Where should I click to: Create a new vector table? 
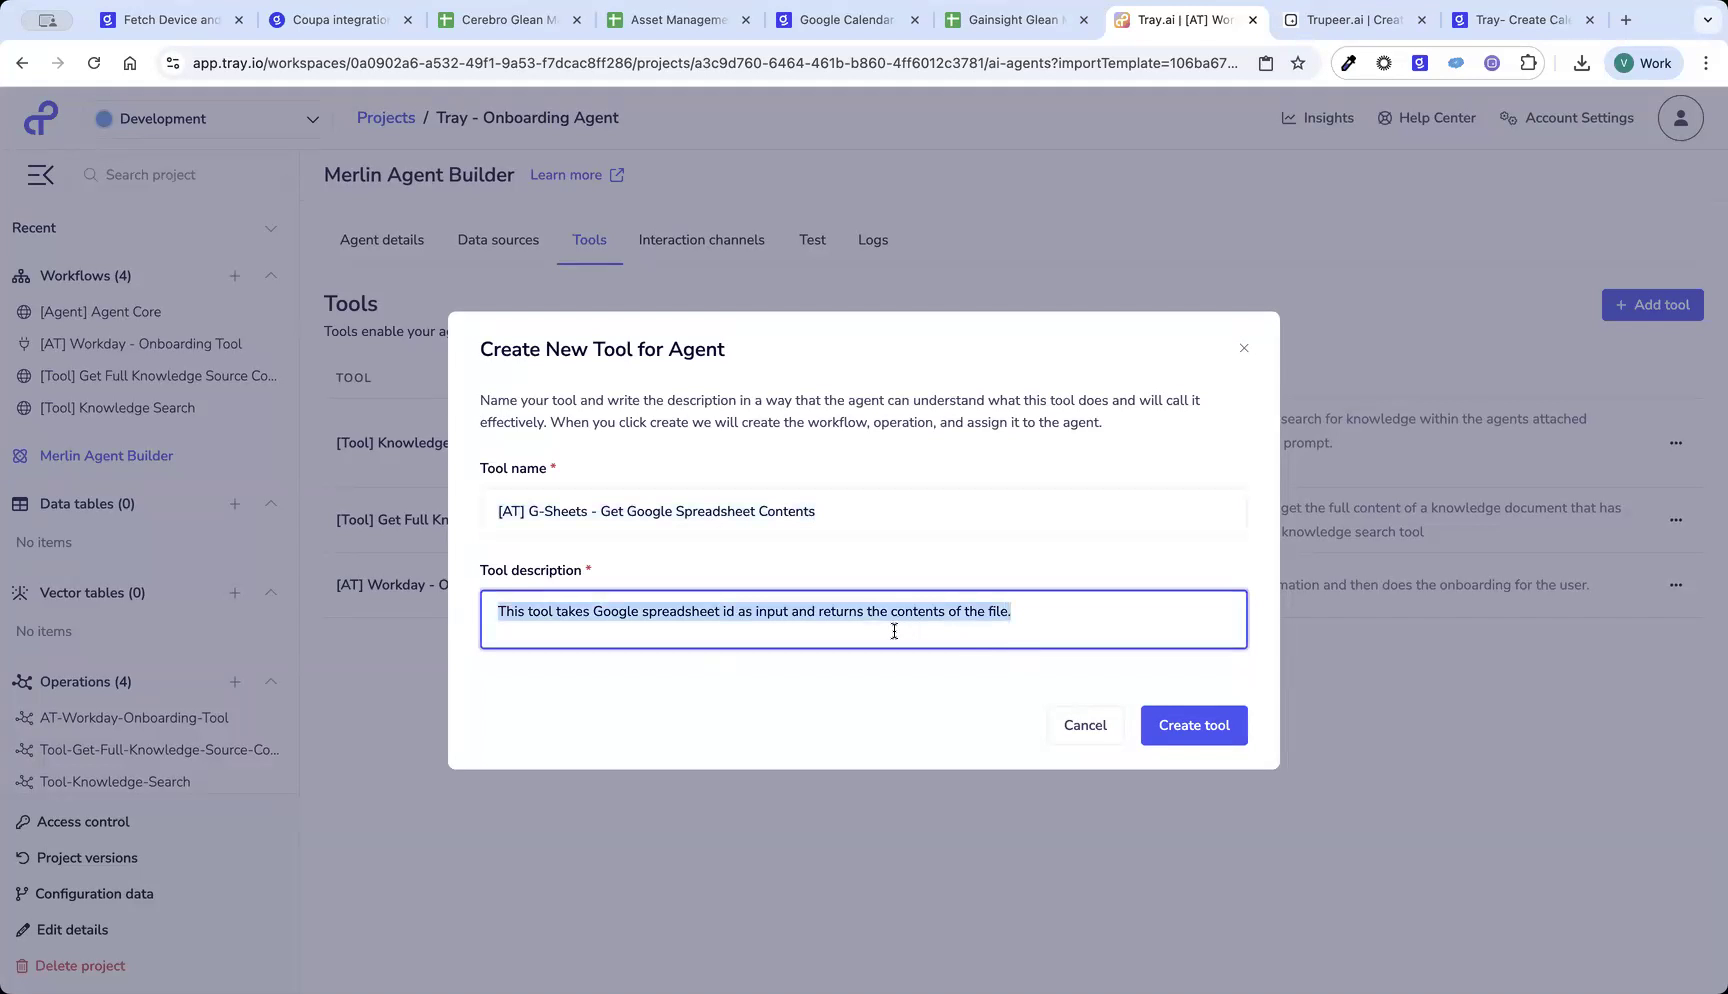(235, 592)
